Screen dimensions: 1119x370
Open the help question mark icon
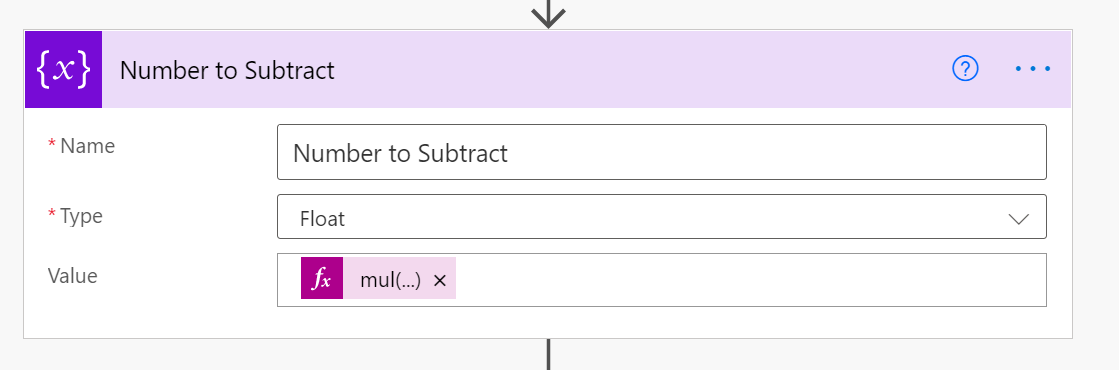point(965,69)
